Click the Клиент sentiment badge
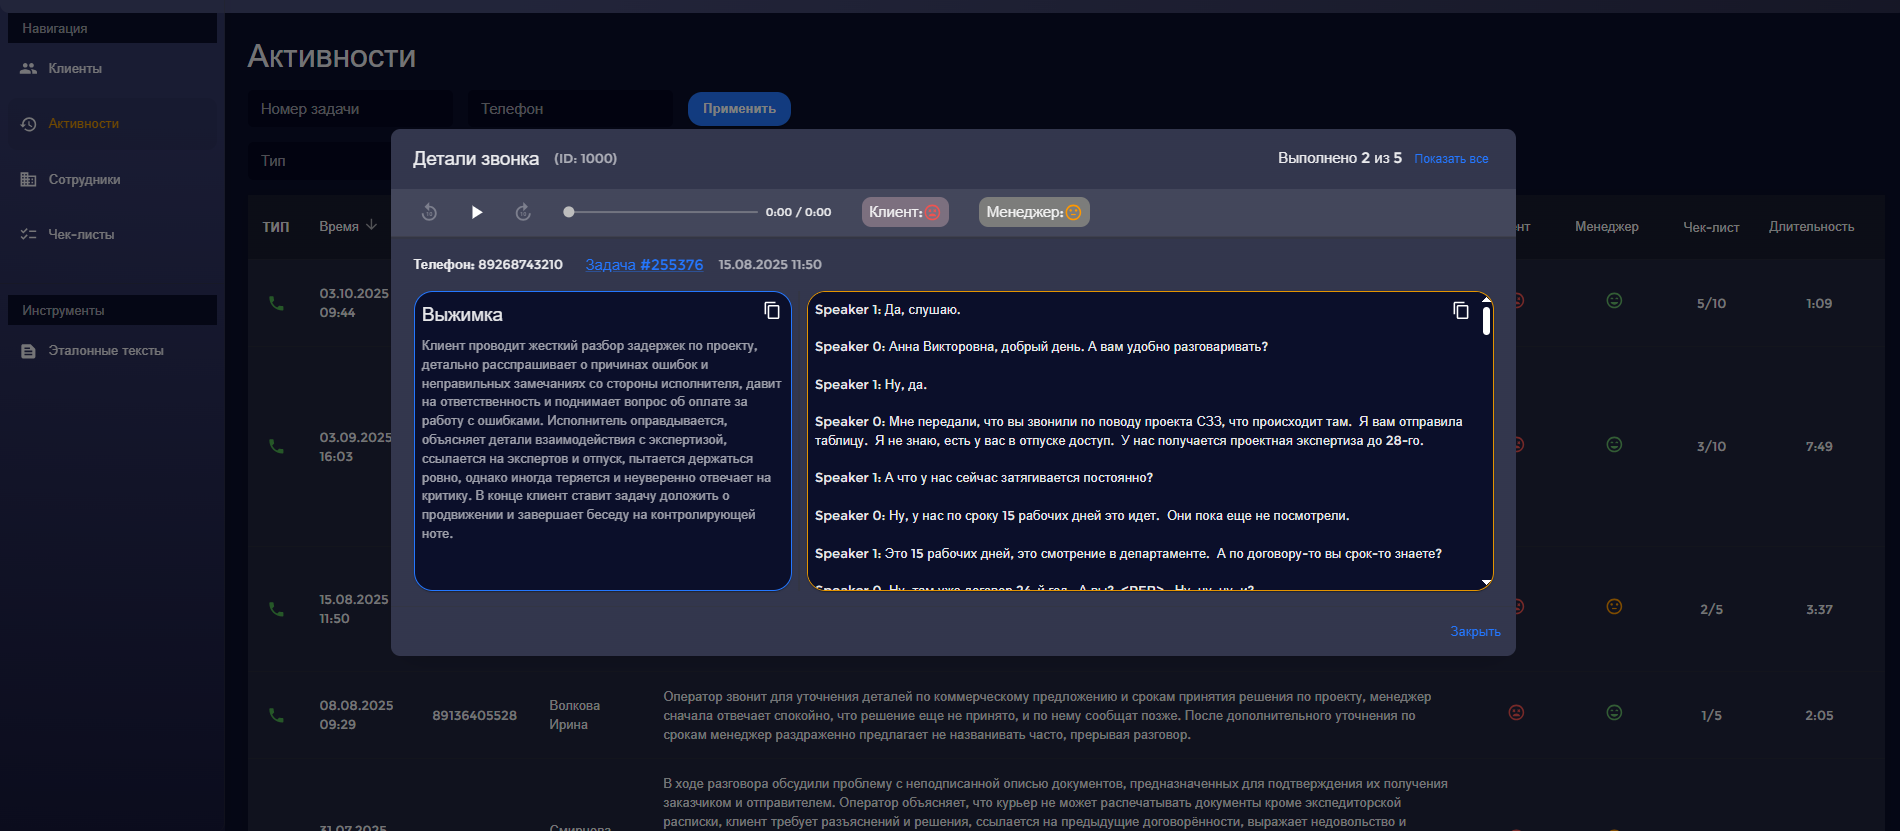 (x=904, y=212)
